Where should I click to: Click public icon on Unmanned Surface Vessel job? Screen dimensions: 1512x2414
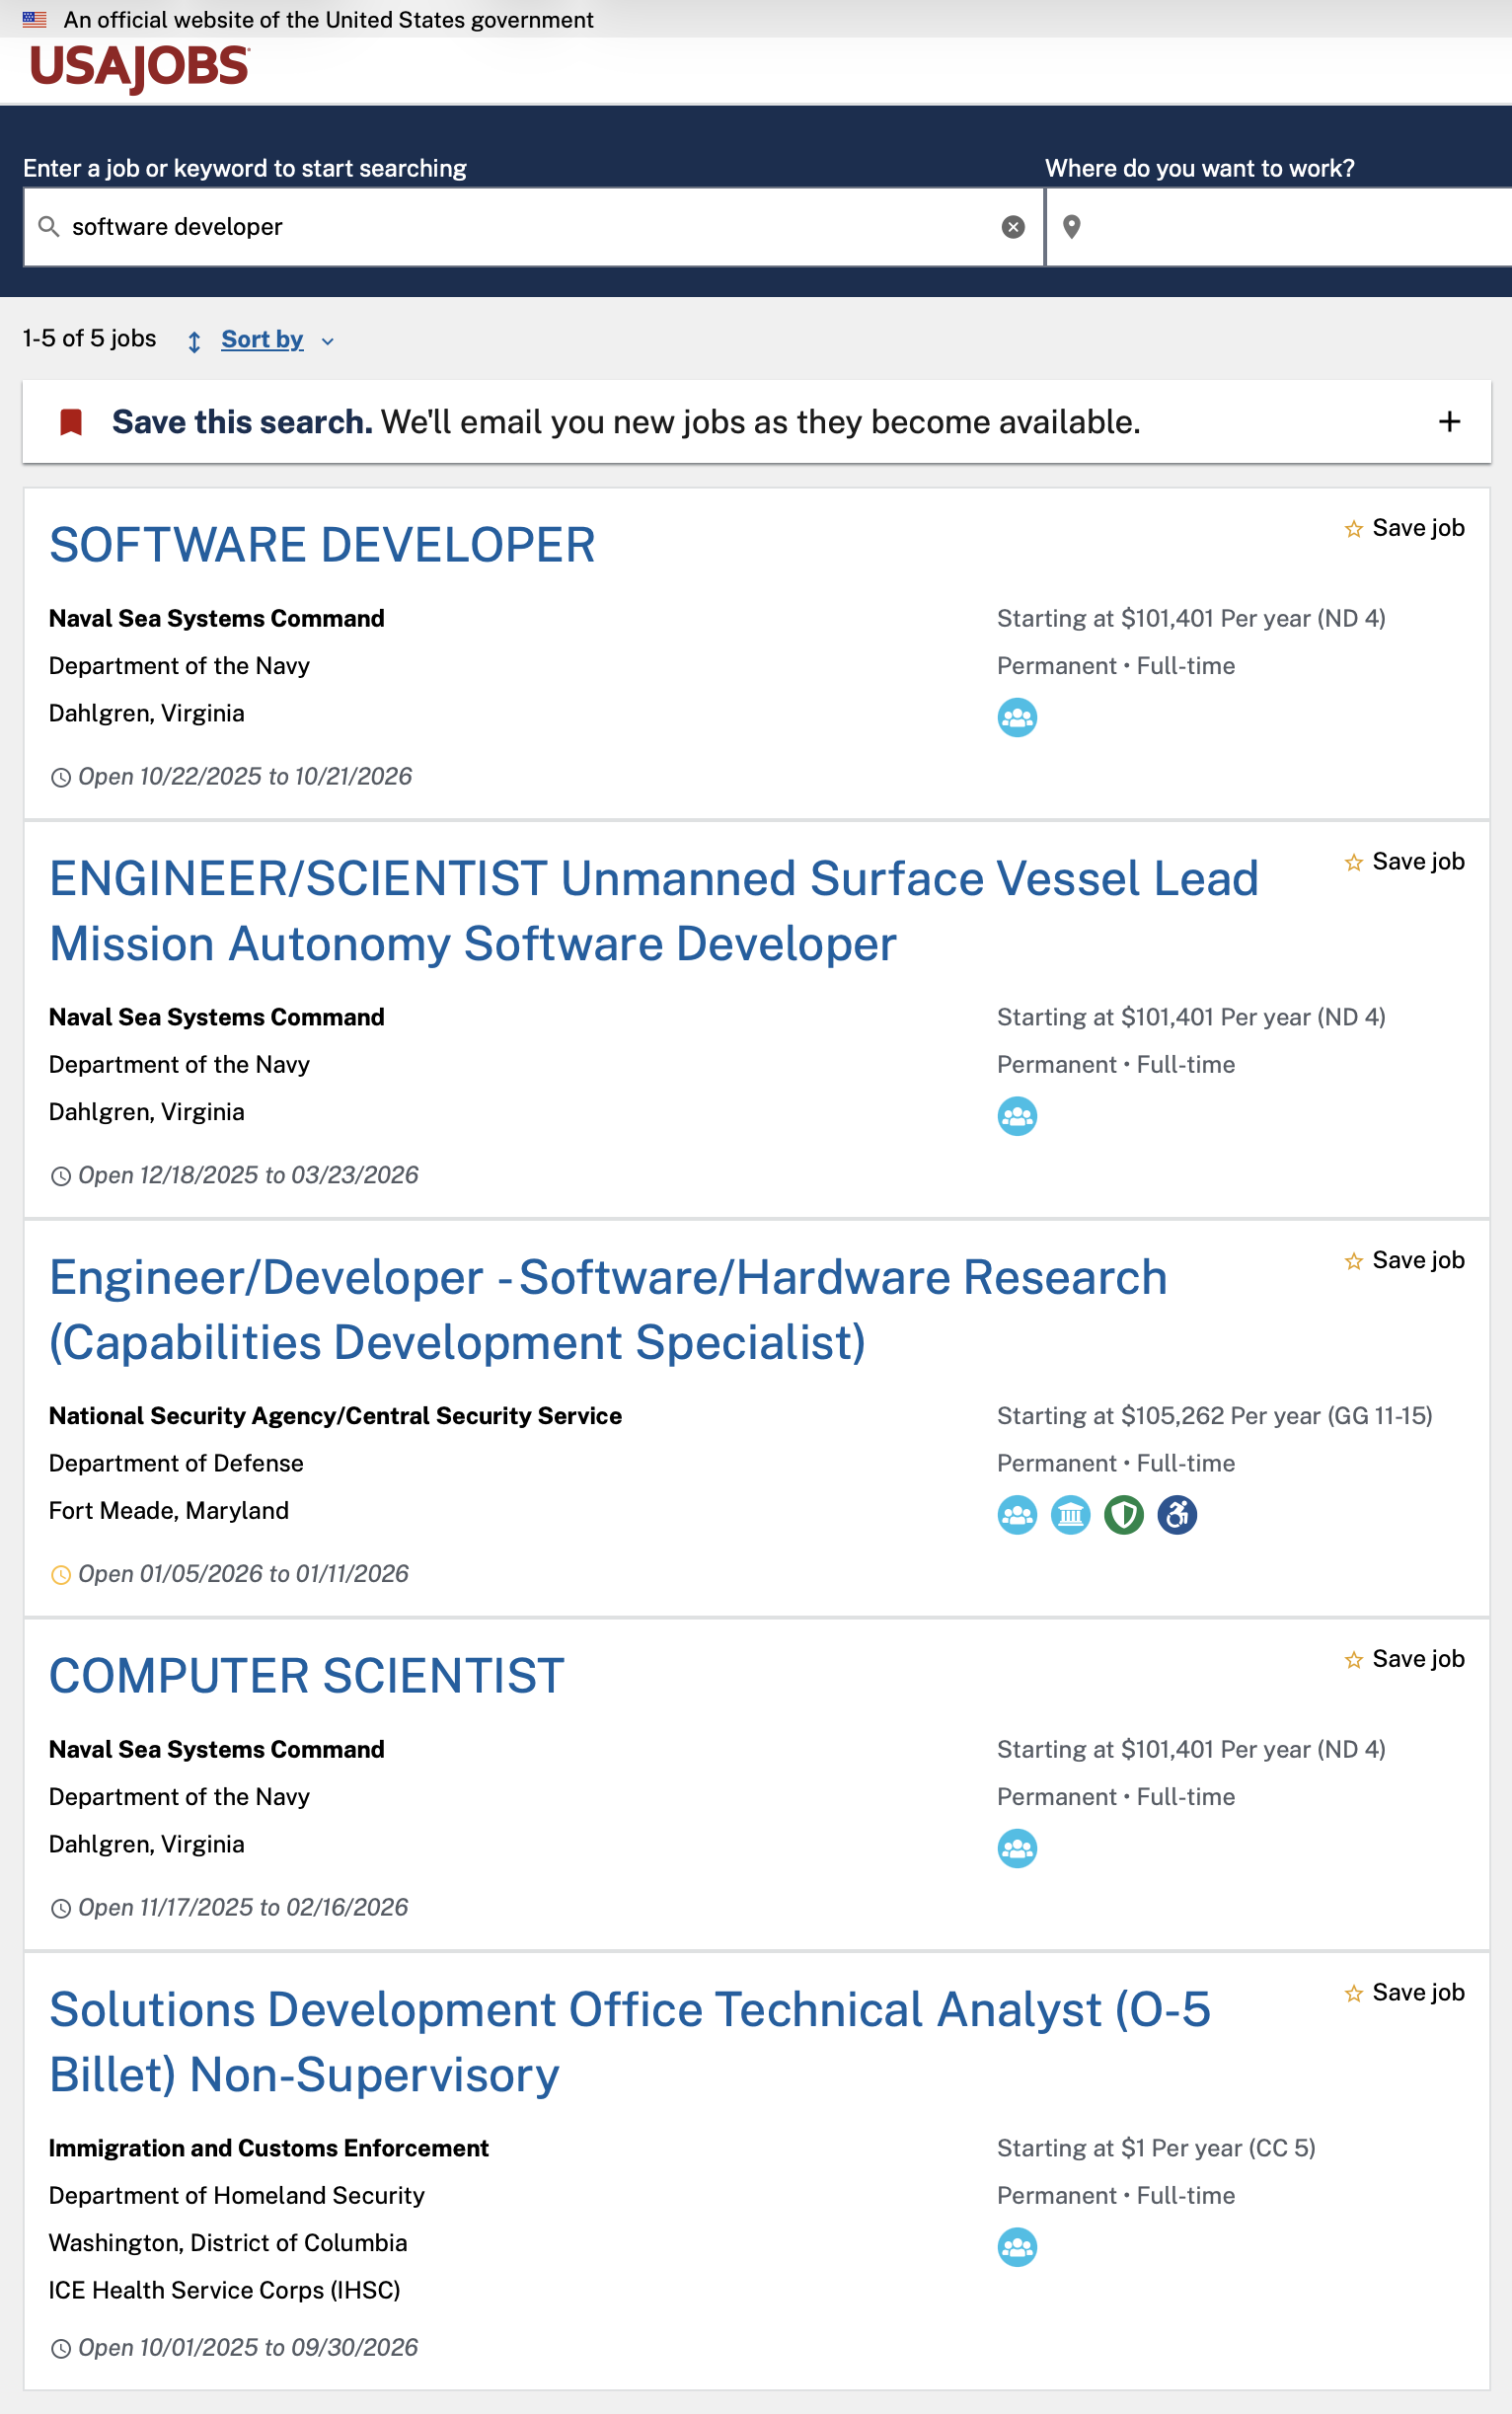[1017, 1116]
